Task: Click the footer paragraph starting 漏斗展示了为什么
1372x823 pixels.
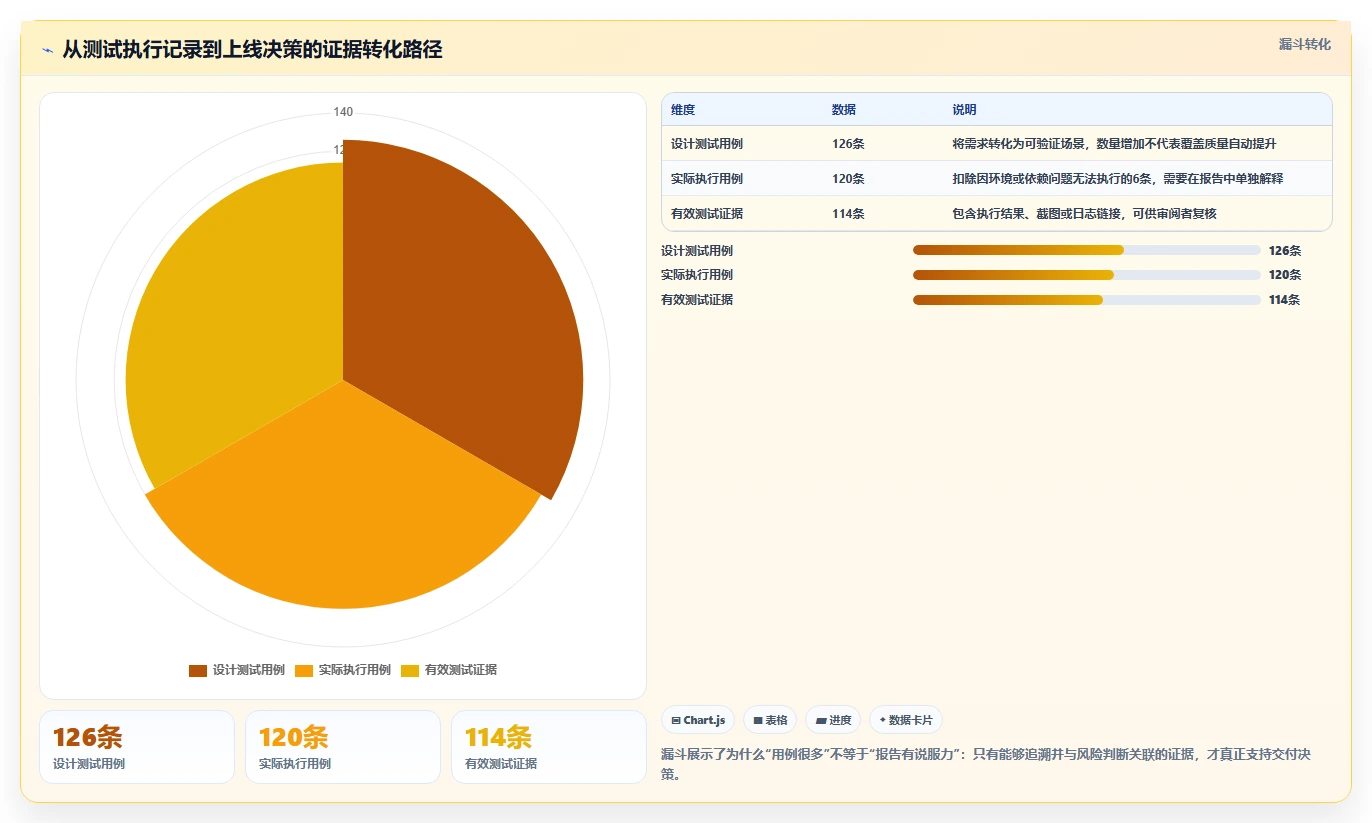Action: tap(986, 764)
